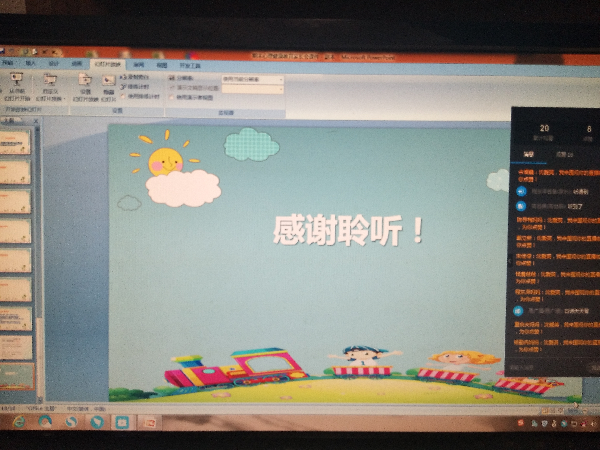Close the slide thumbnail pane

[36, 121]
